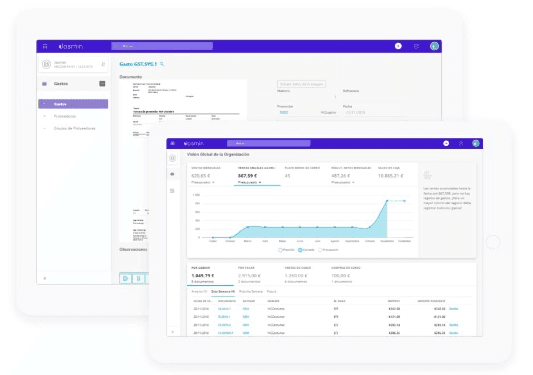Select the Corriente chart option
The width and height of the screenshot is (533, 375).
tap(306, 250)
